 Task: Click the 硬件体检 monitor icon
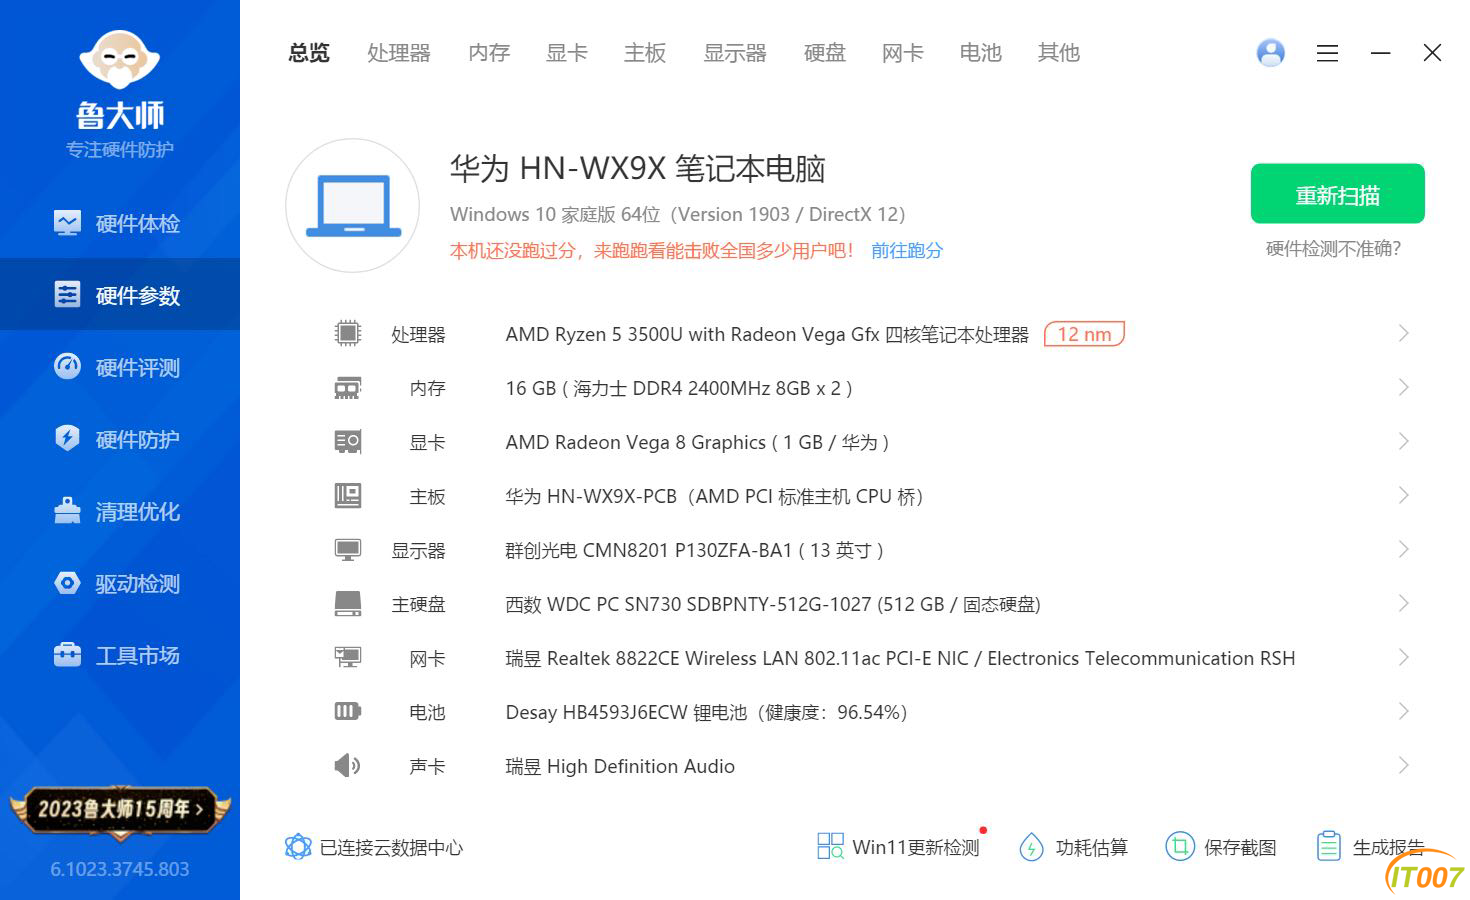tap(67, 223)
